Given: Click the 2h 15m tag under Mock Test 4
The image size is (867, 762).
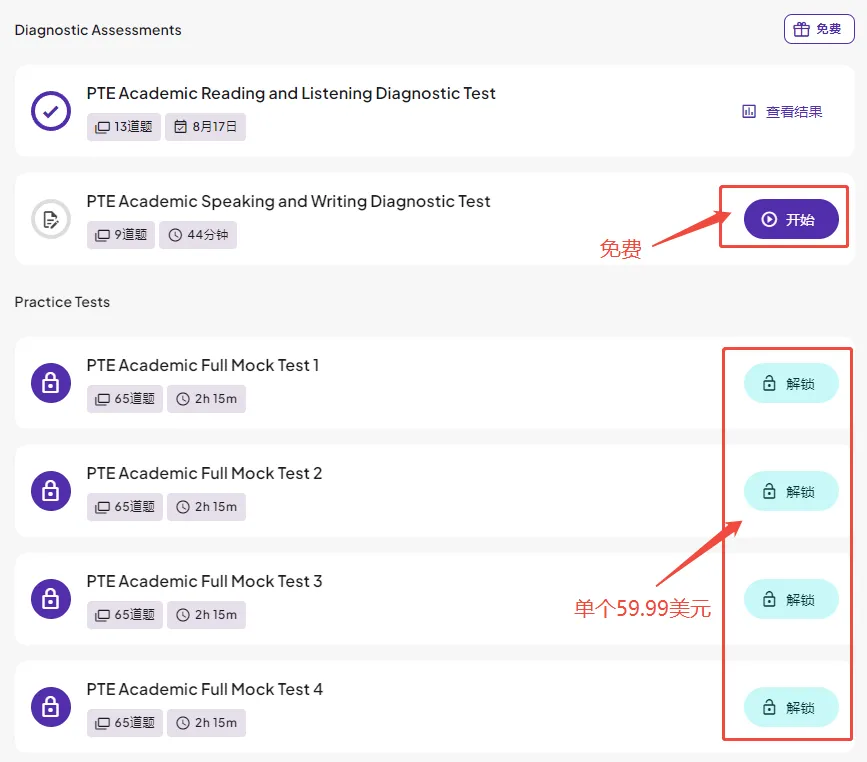Looking at the screenshot, I should click(206, 723).
